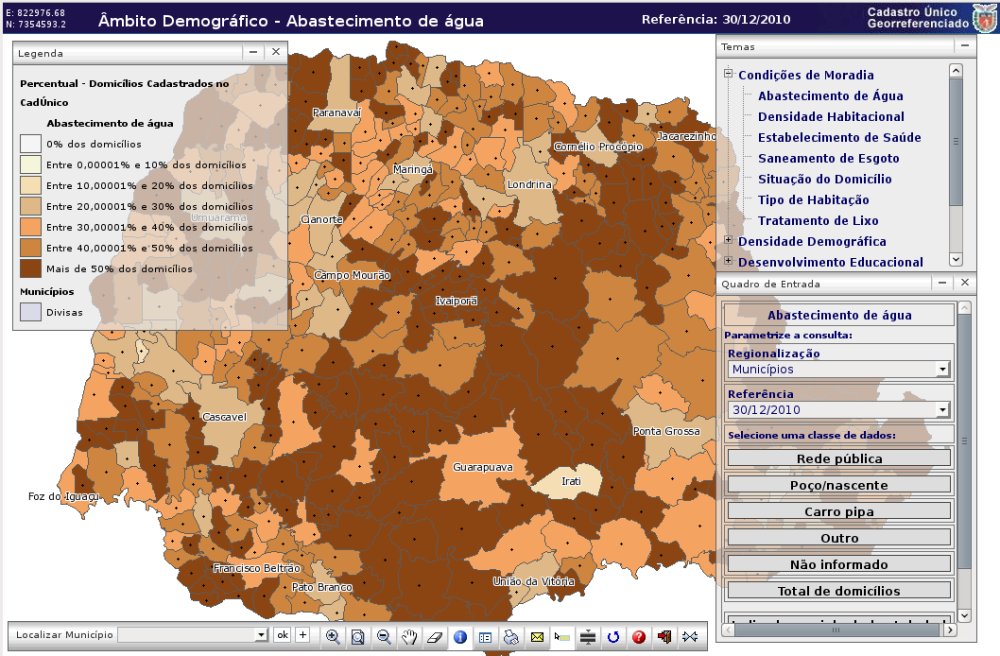Click the blue refresh arrow icon
Screen dimensions: 1000x656
pyautogui.click(x=614, y=636)
